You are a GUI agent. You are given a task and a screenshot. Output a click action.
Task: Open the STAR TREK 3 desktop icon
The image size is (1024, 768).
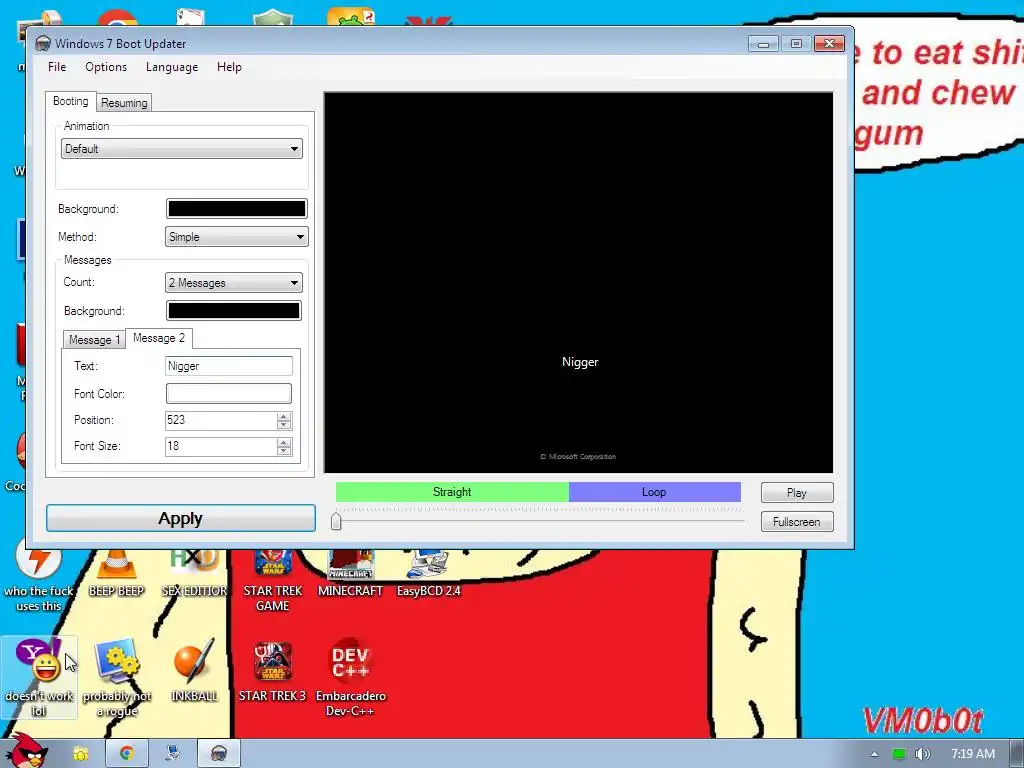[x=272, y=671]
